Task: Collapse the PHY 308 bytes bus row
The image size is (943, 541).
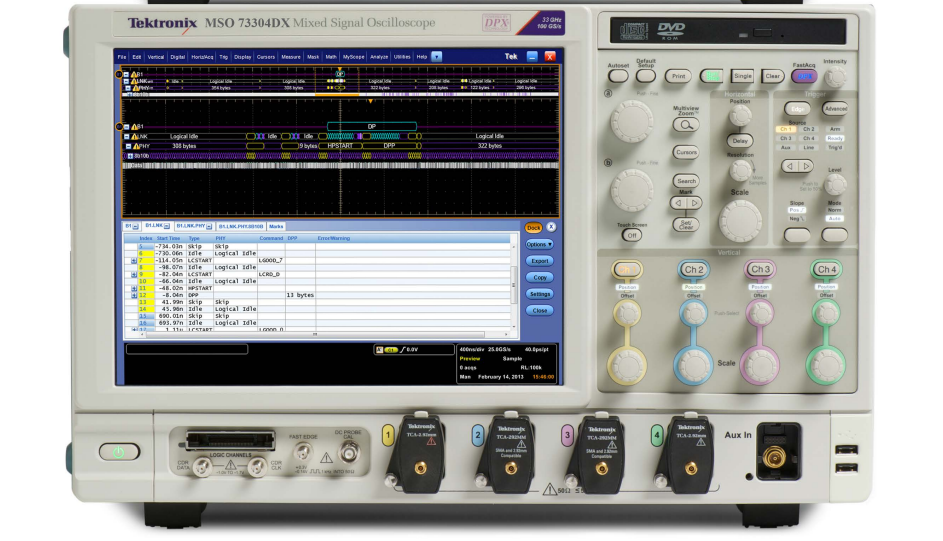Action: point(128,146)
